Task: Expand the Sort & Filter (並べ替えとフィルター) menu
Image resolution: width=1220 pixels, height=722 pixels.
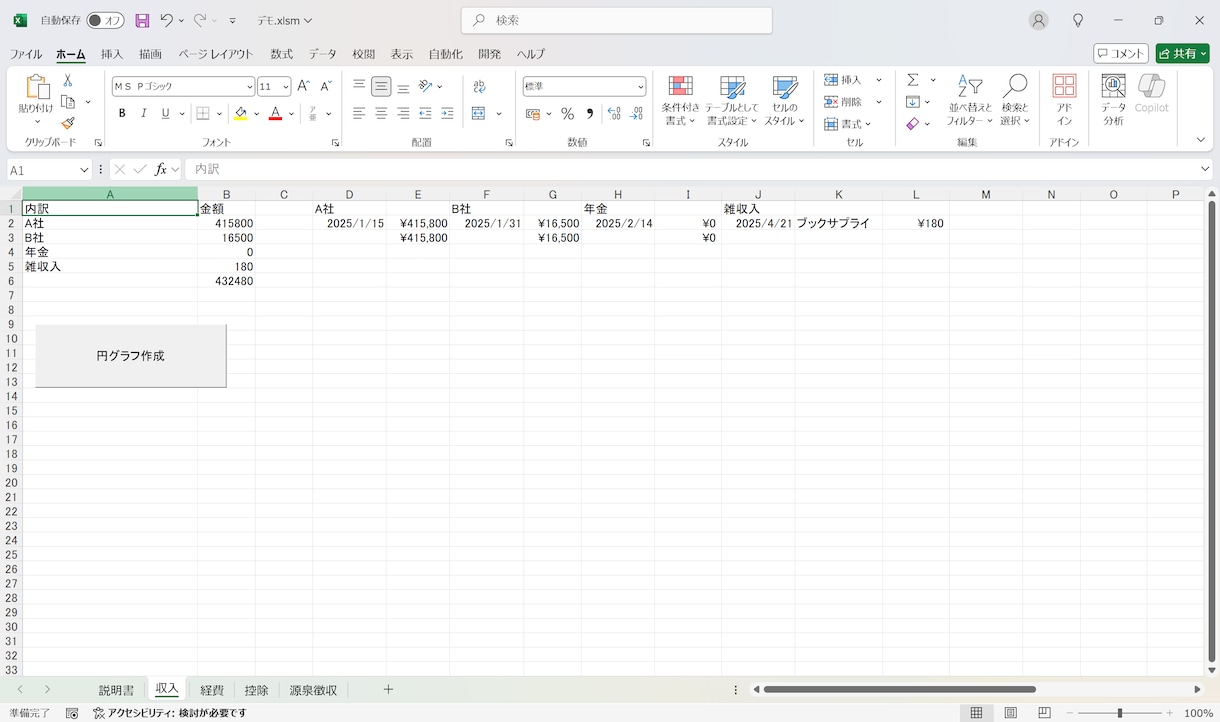Action: [x=969, y=100]
